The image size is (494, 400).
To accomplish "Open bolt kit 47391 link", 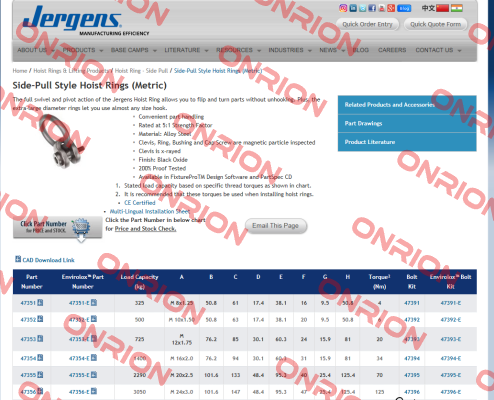I will pos(412,303).
